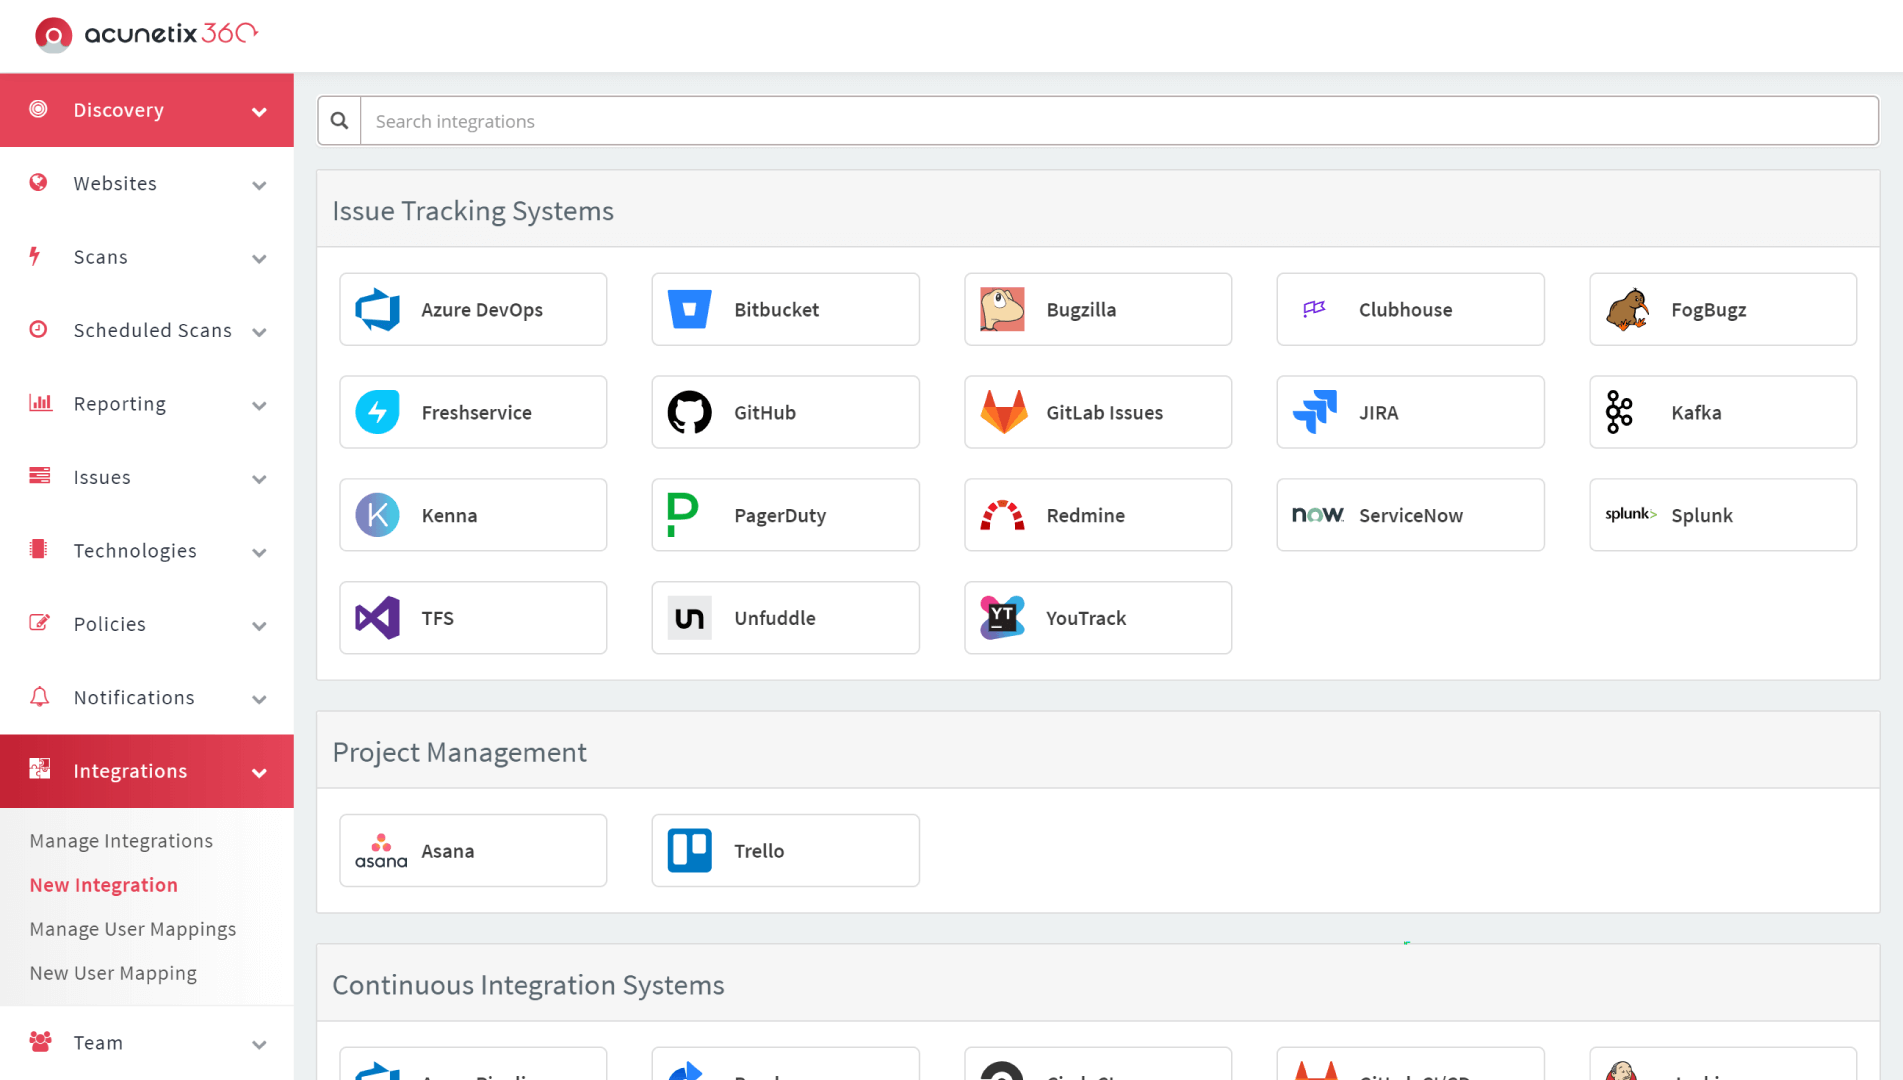Viewport: 1903px width, 1080px height.
Task: Click the Scans lightning bolt icon
Action: point(35,256)
